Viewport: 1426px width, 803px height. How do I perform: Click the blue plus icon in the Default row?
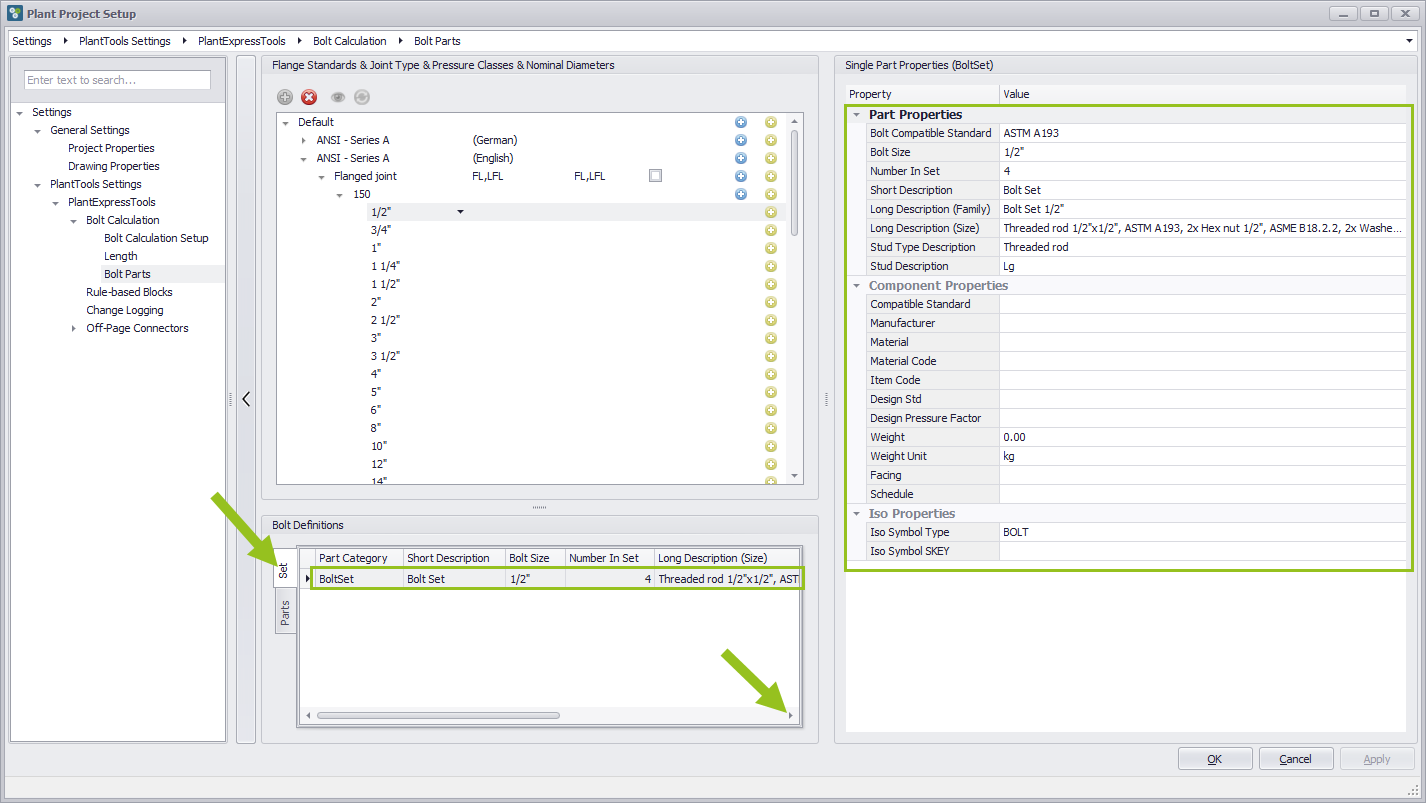coord(741,122)
